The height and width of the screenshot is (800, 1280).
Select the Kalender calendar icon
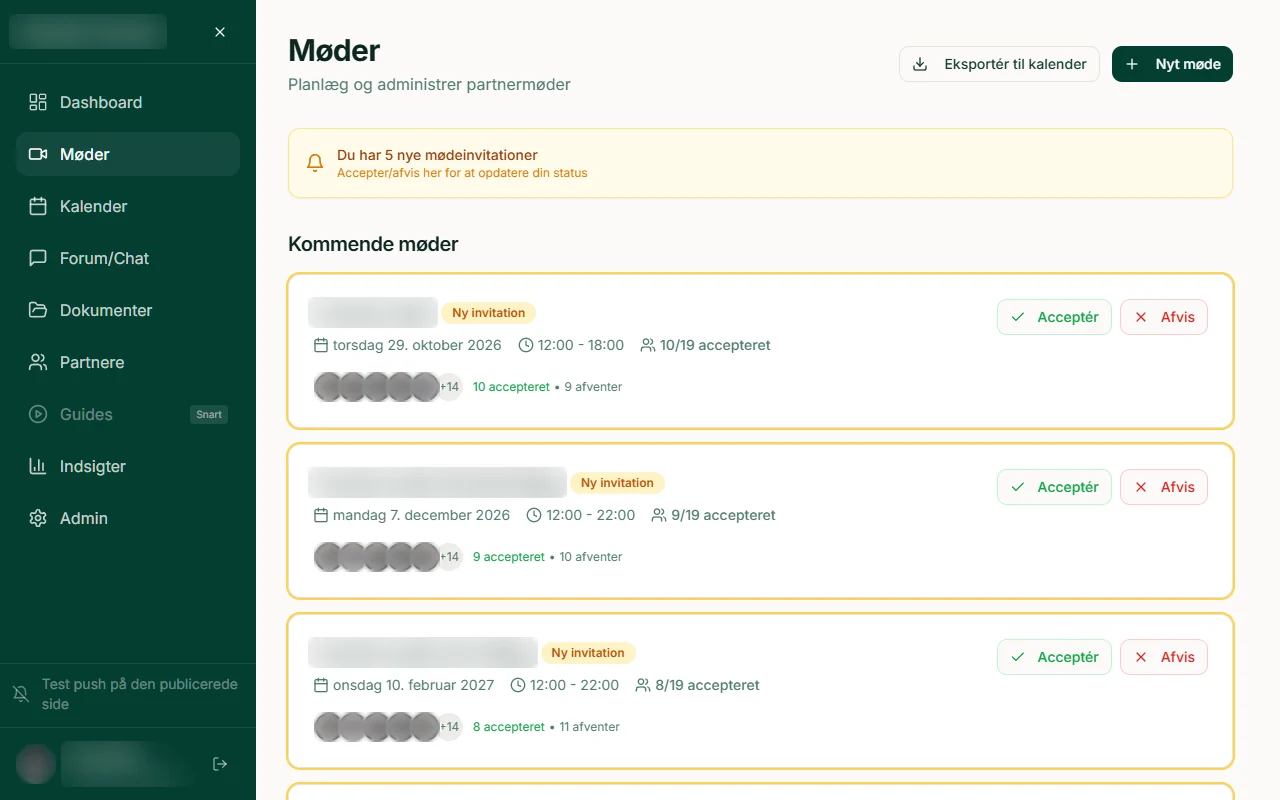(x=38, y=206)
